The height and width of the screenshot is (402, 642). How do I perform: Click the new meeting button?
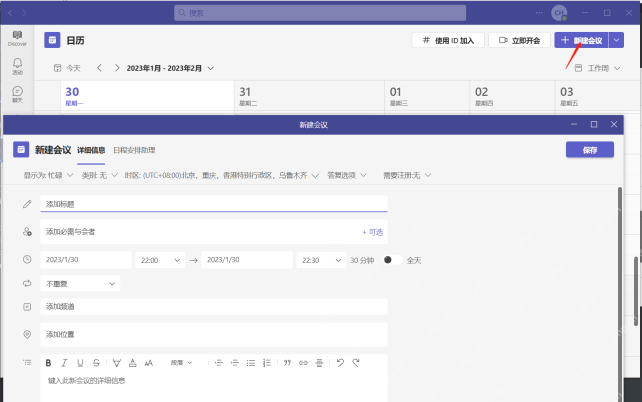(581, 40)
